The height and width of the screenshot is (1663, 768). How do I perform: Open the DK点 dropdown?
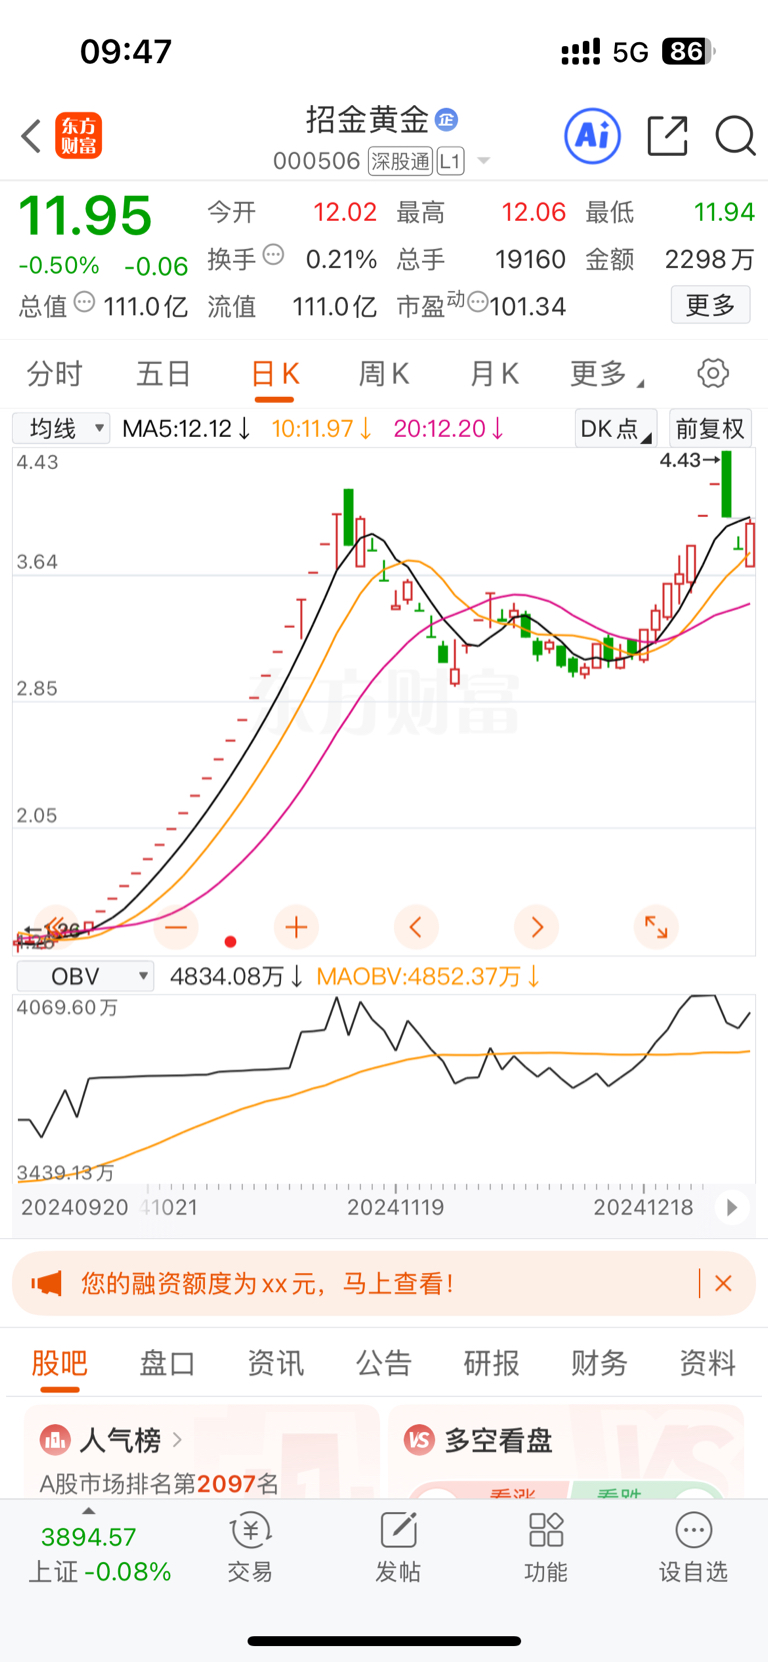pyautogui.click(x=615, y=429)
